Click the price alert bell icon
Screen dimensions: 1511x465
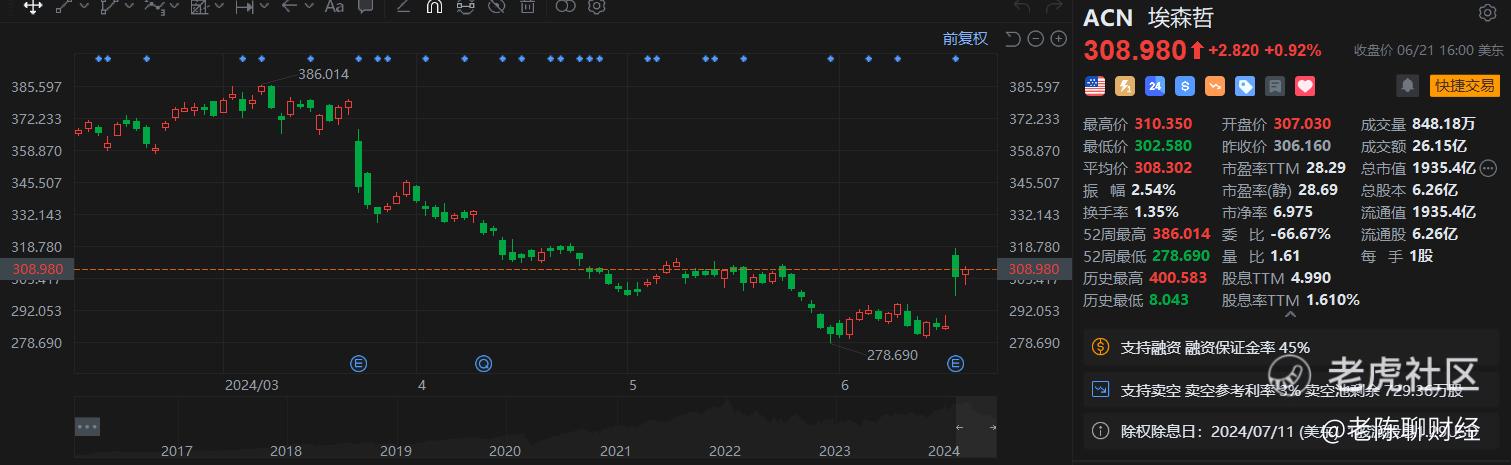point(1408,86)
